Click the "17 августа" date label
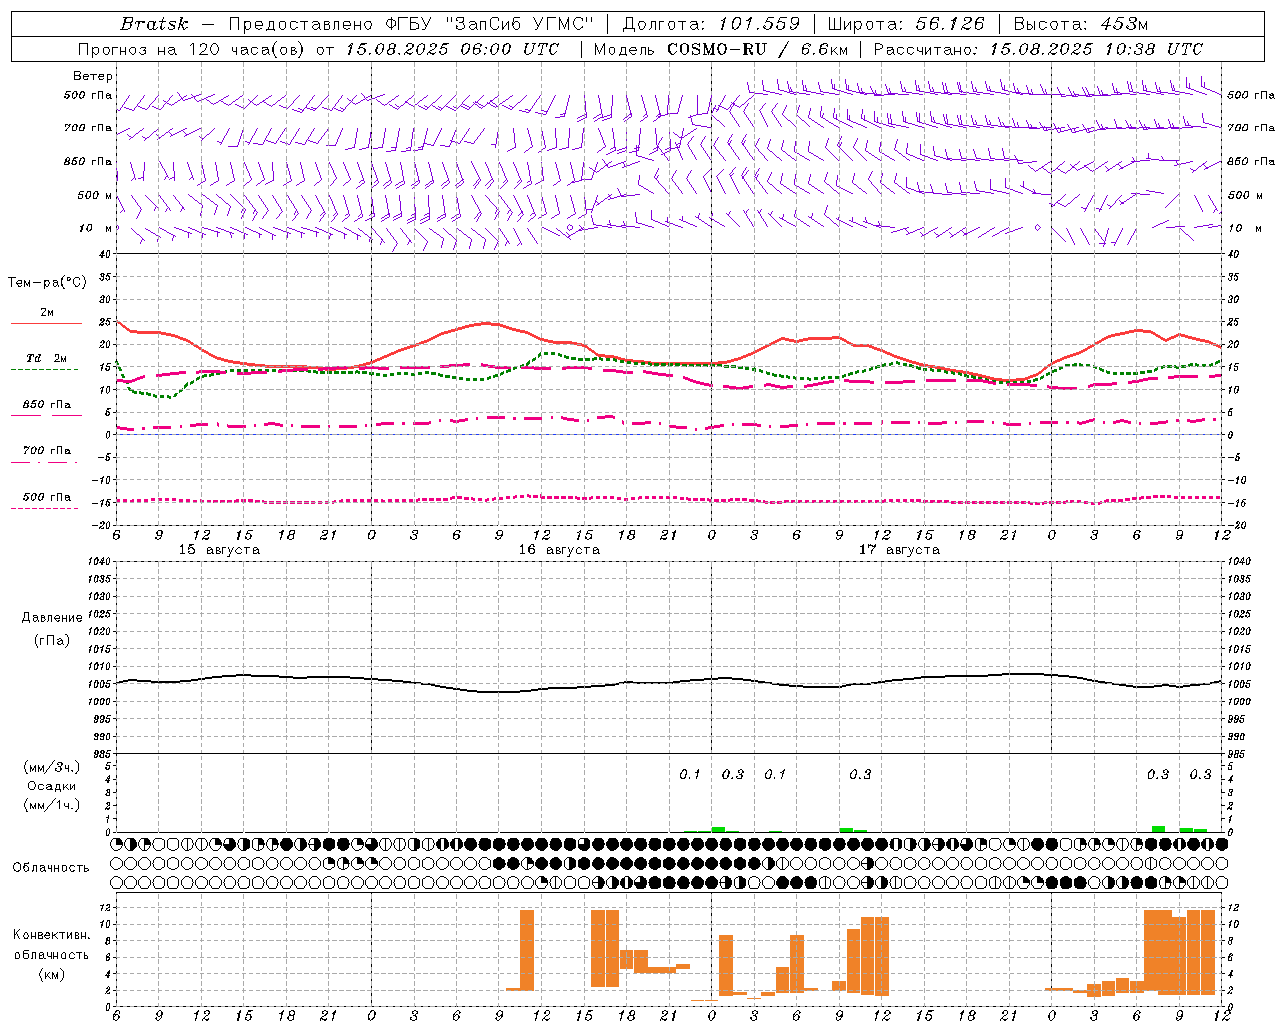This screenshot has height=1024, width=1280. pyautogui.click(x=899, y=550)
